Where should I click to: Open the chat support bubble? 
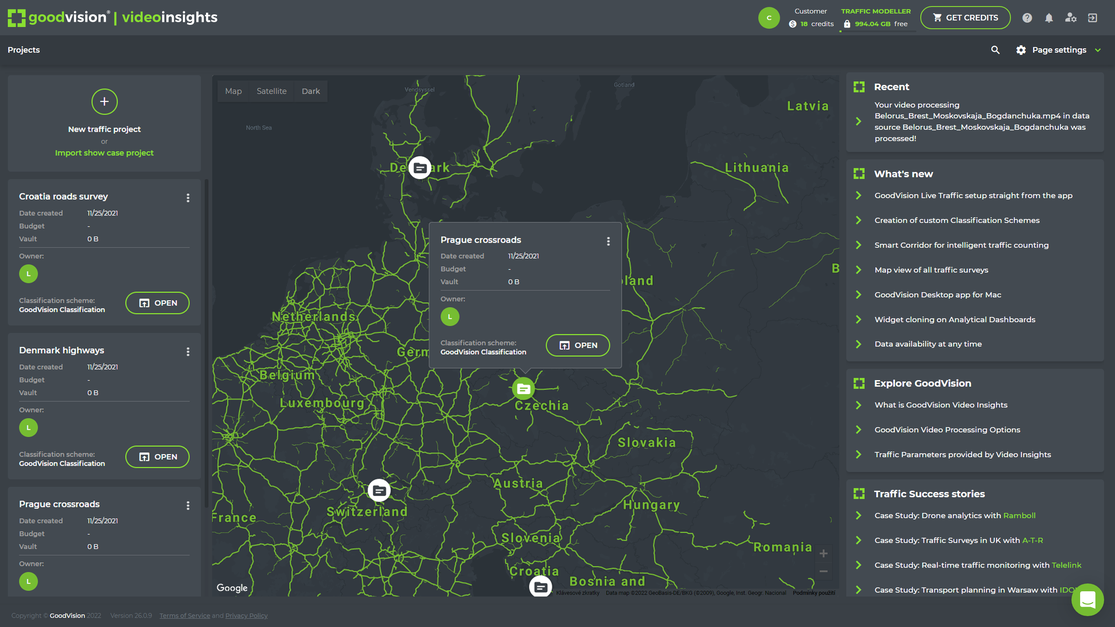pos(1087,600)
